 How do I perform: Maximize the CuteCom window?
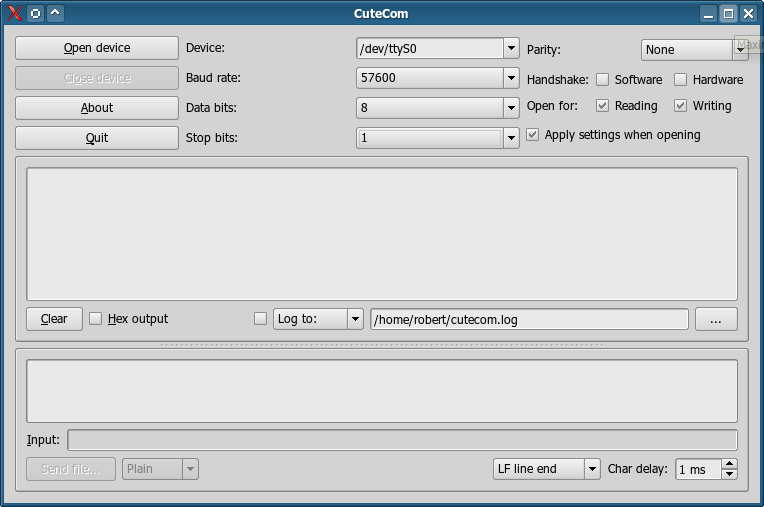[x=728, y=14]
